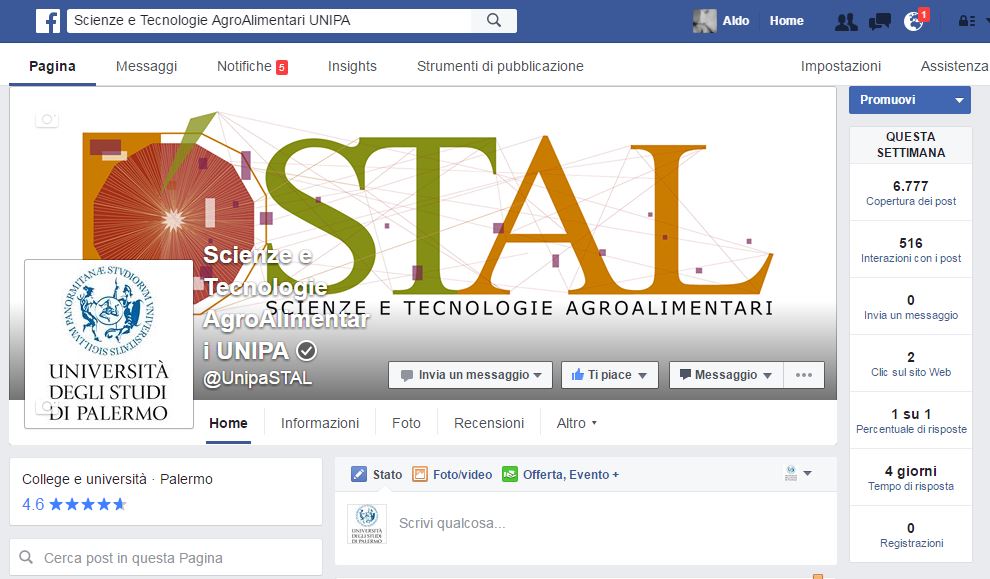Viewport: 990px width, 579px height.
Task: Open the Foto tab
Action: click(406, 423)
